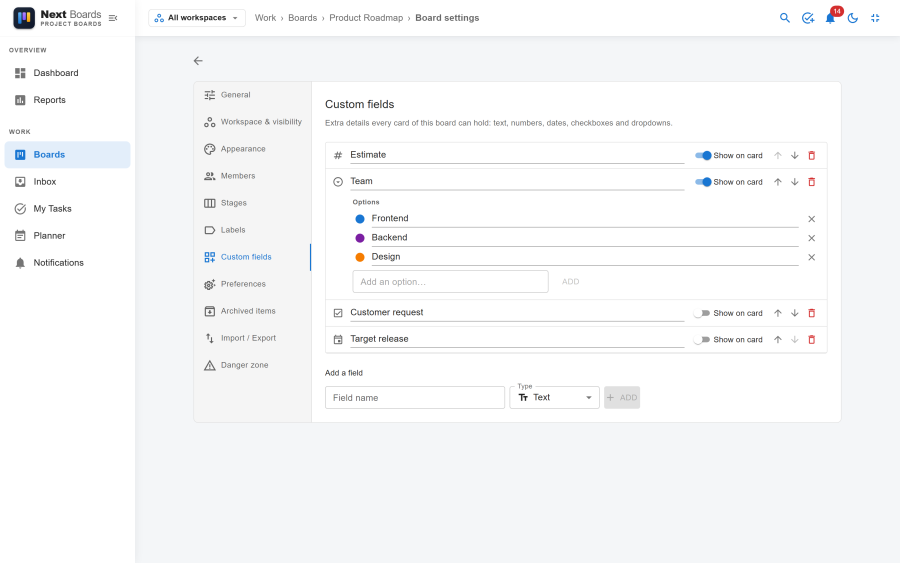Screen dimensions: 900x563
Task: Move Customer request field down
Action: pyautogui.click(x=794, y=313)
